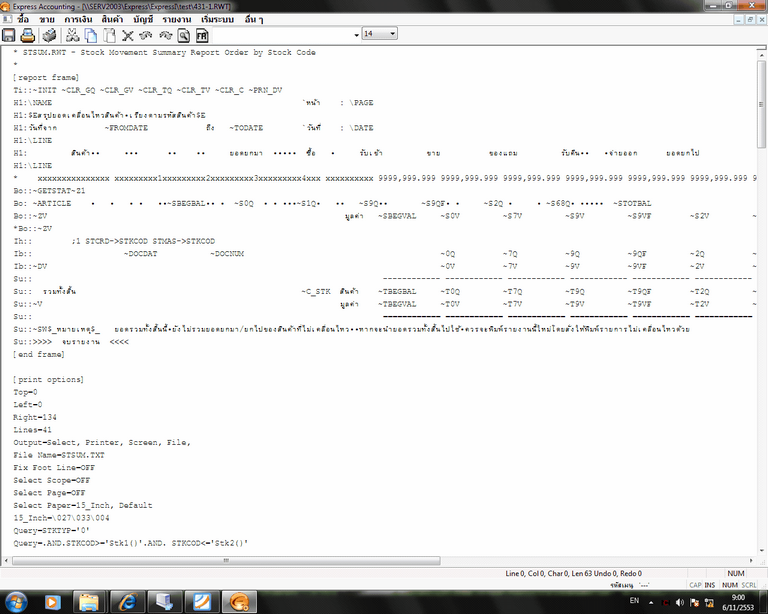Click the '[end frame]' line
Screen dimensions: 768x614
[39, 354]
